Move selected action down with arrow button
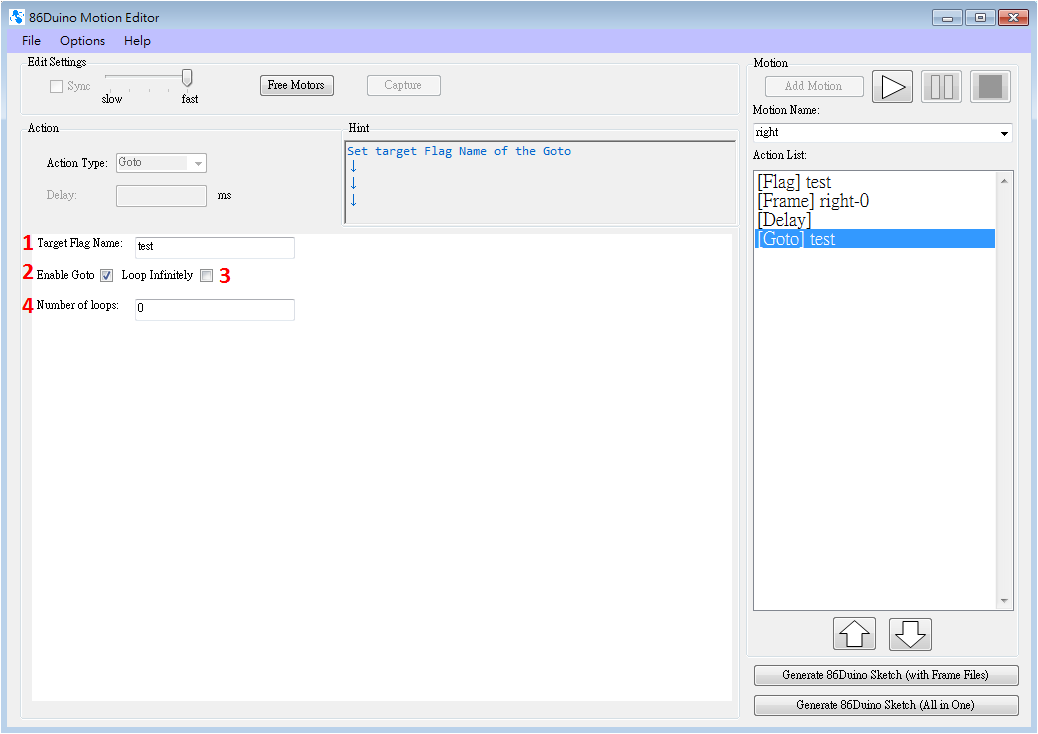Viewport: 1038px width, 734px height. (x=910, y=633)
